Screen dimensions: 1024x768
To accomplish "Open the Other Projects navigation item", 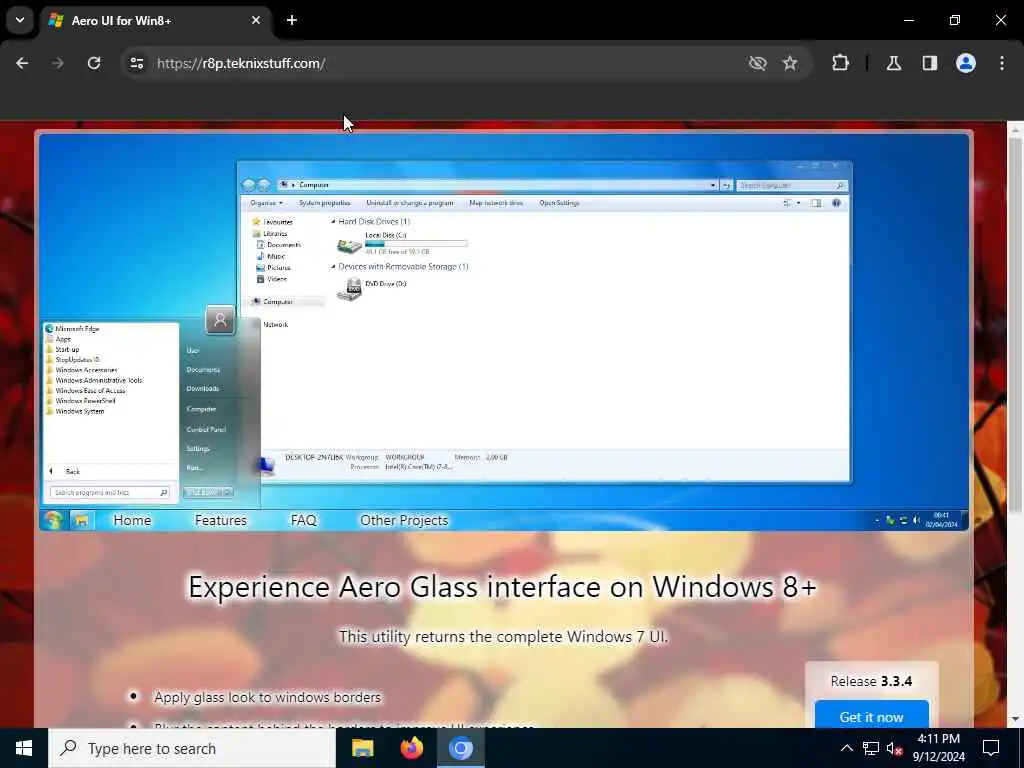I will tap(404, 520).
